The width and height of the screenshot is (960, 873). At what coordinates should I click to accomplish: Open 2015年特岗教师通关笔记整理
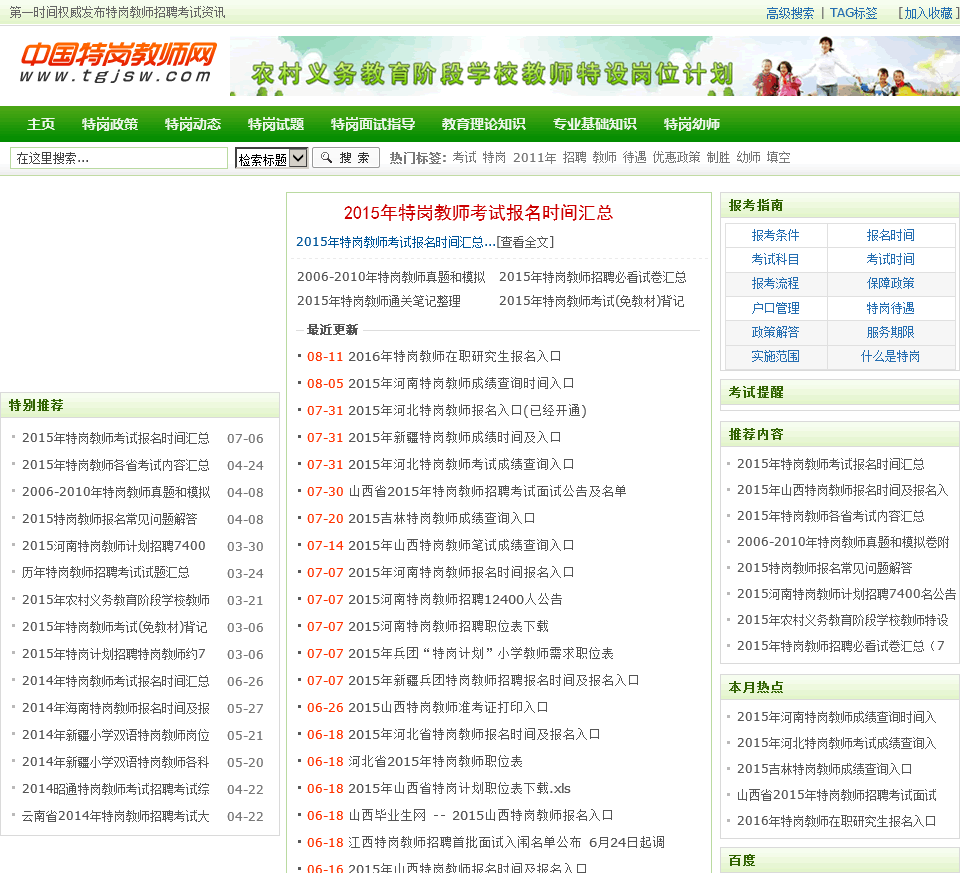click(379, 301)
